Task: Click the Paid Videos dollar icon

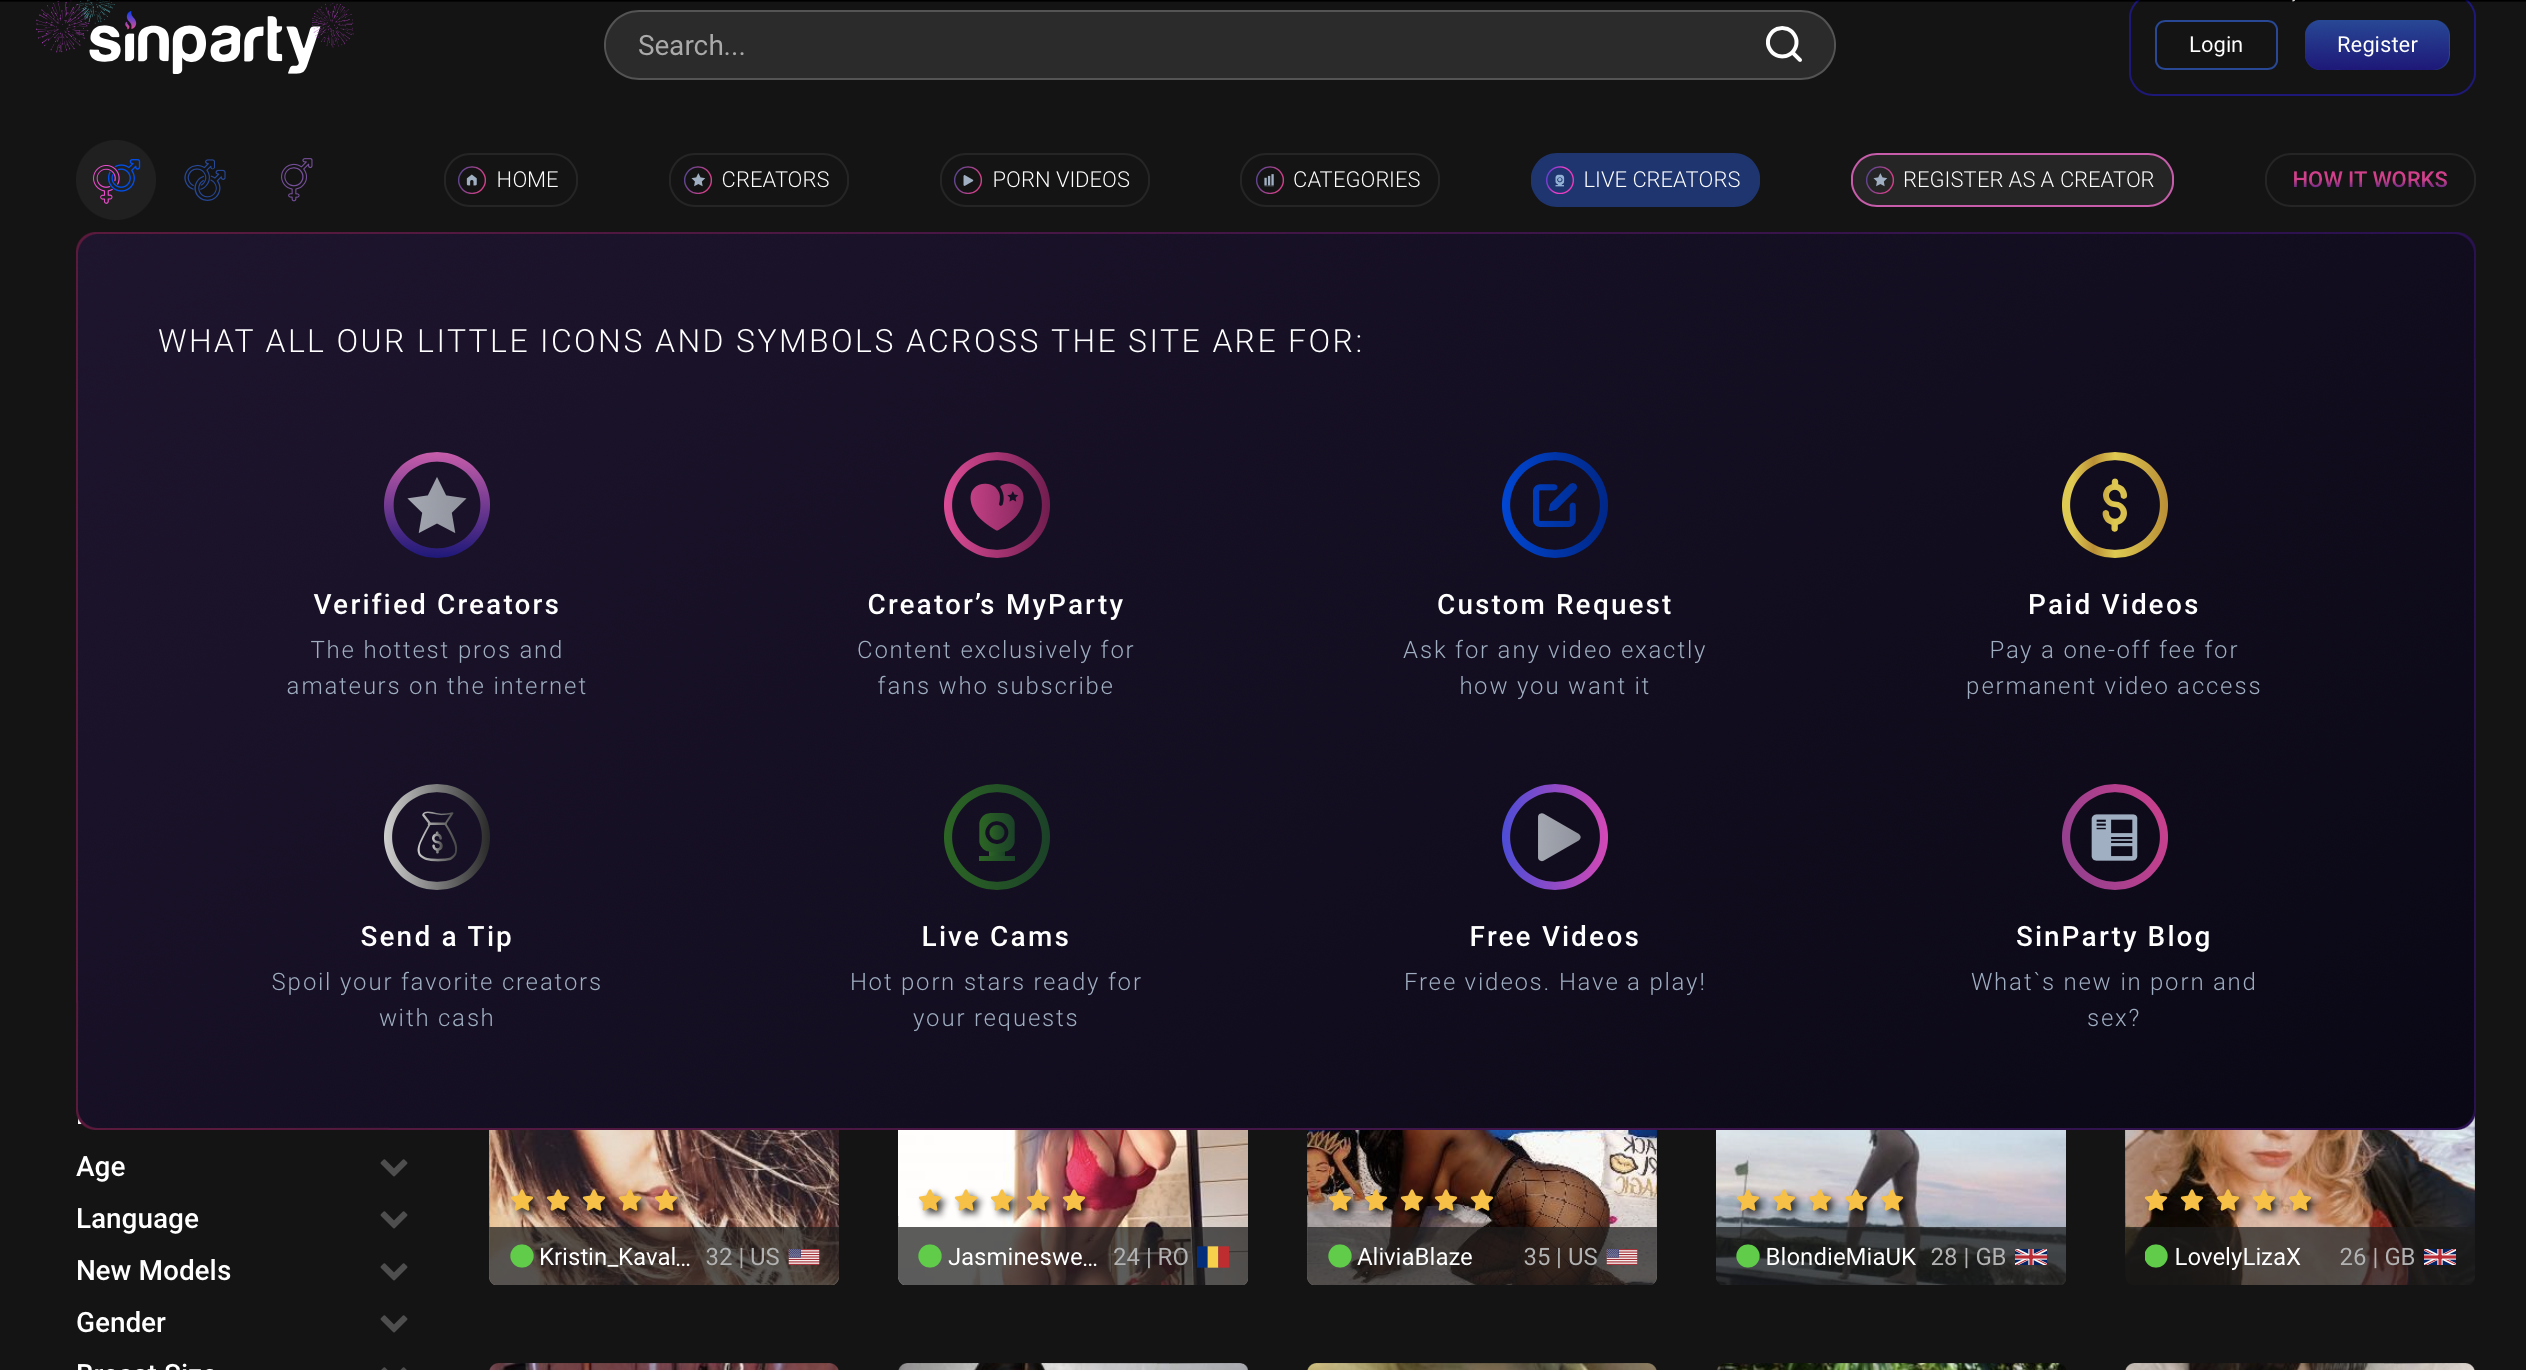Action: (2114, 505)
